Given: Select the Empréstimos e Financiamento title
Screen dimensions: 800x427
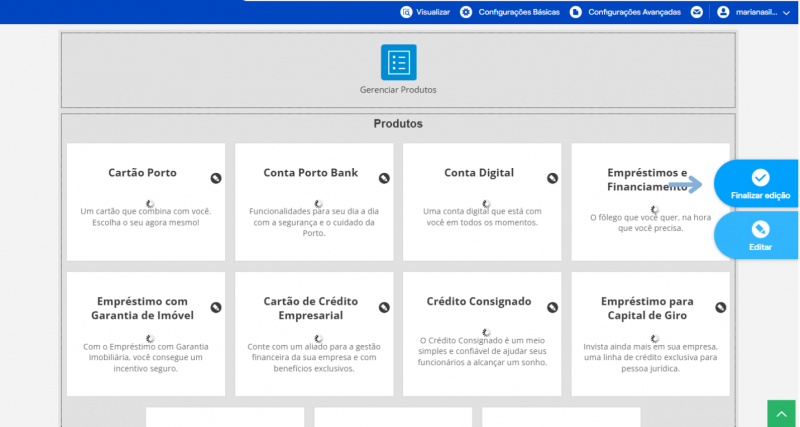Looking at the screenshot, I should coord(647,180).
